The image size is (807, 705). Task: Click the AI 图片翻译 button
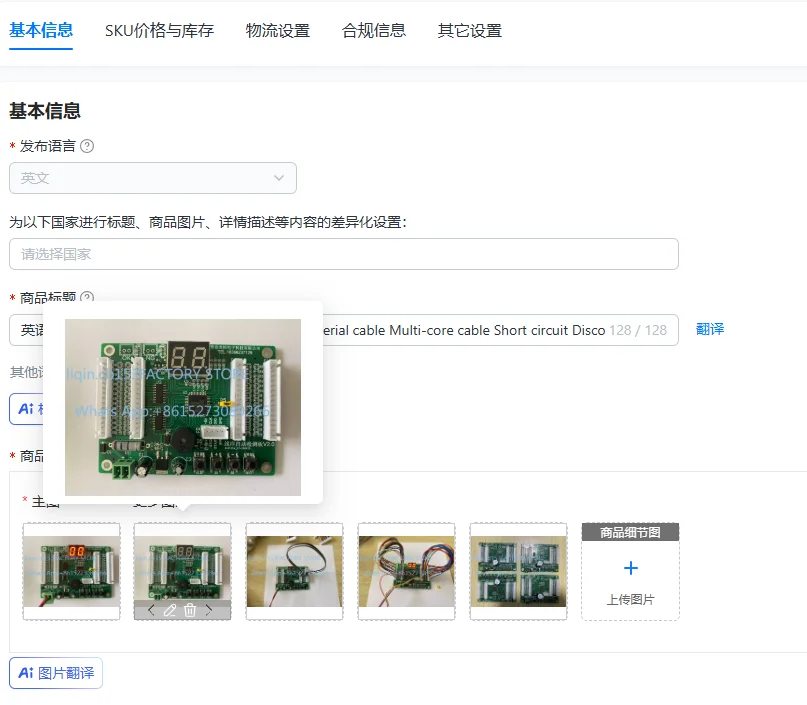click(56, 673)
